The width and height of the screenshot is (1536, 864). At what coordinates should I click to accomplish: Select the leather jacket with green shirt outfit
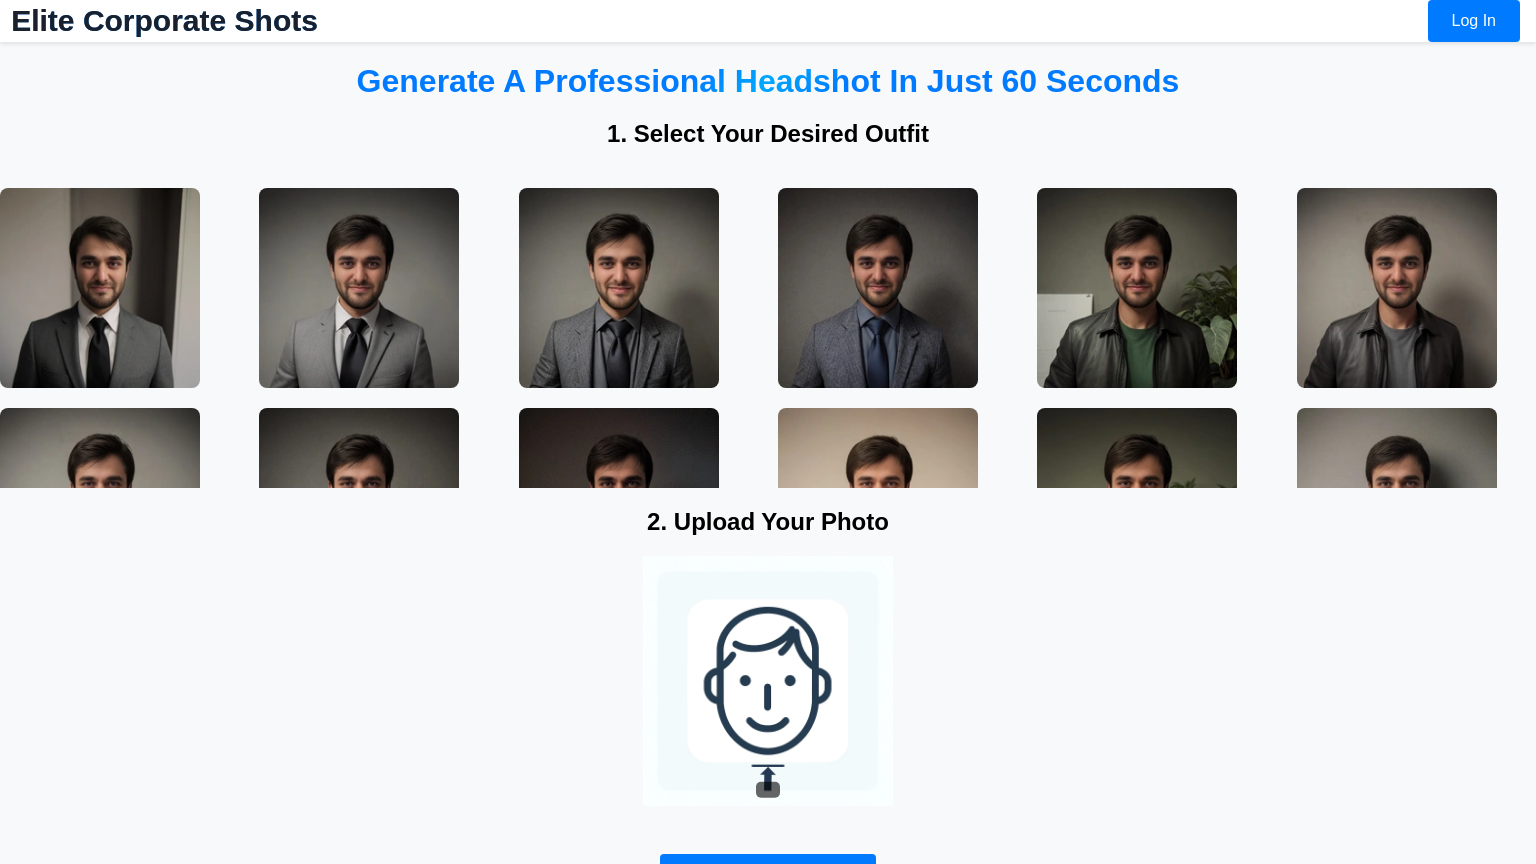click(x=1136, y=287)
